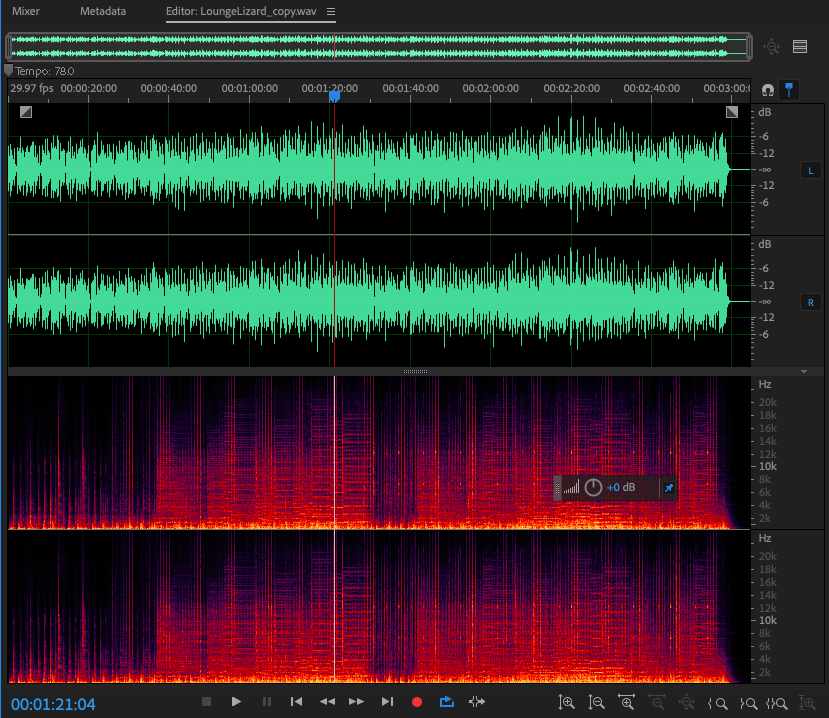Toggle the left channel L button
This screenshot has height=718, width=829.
[x=810, y=170]
